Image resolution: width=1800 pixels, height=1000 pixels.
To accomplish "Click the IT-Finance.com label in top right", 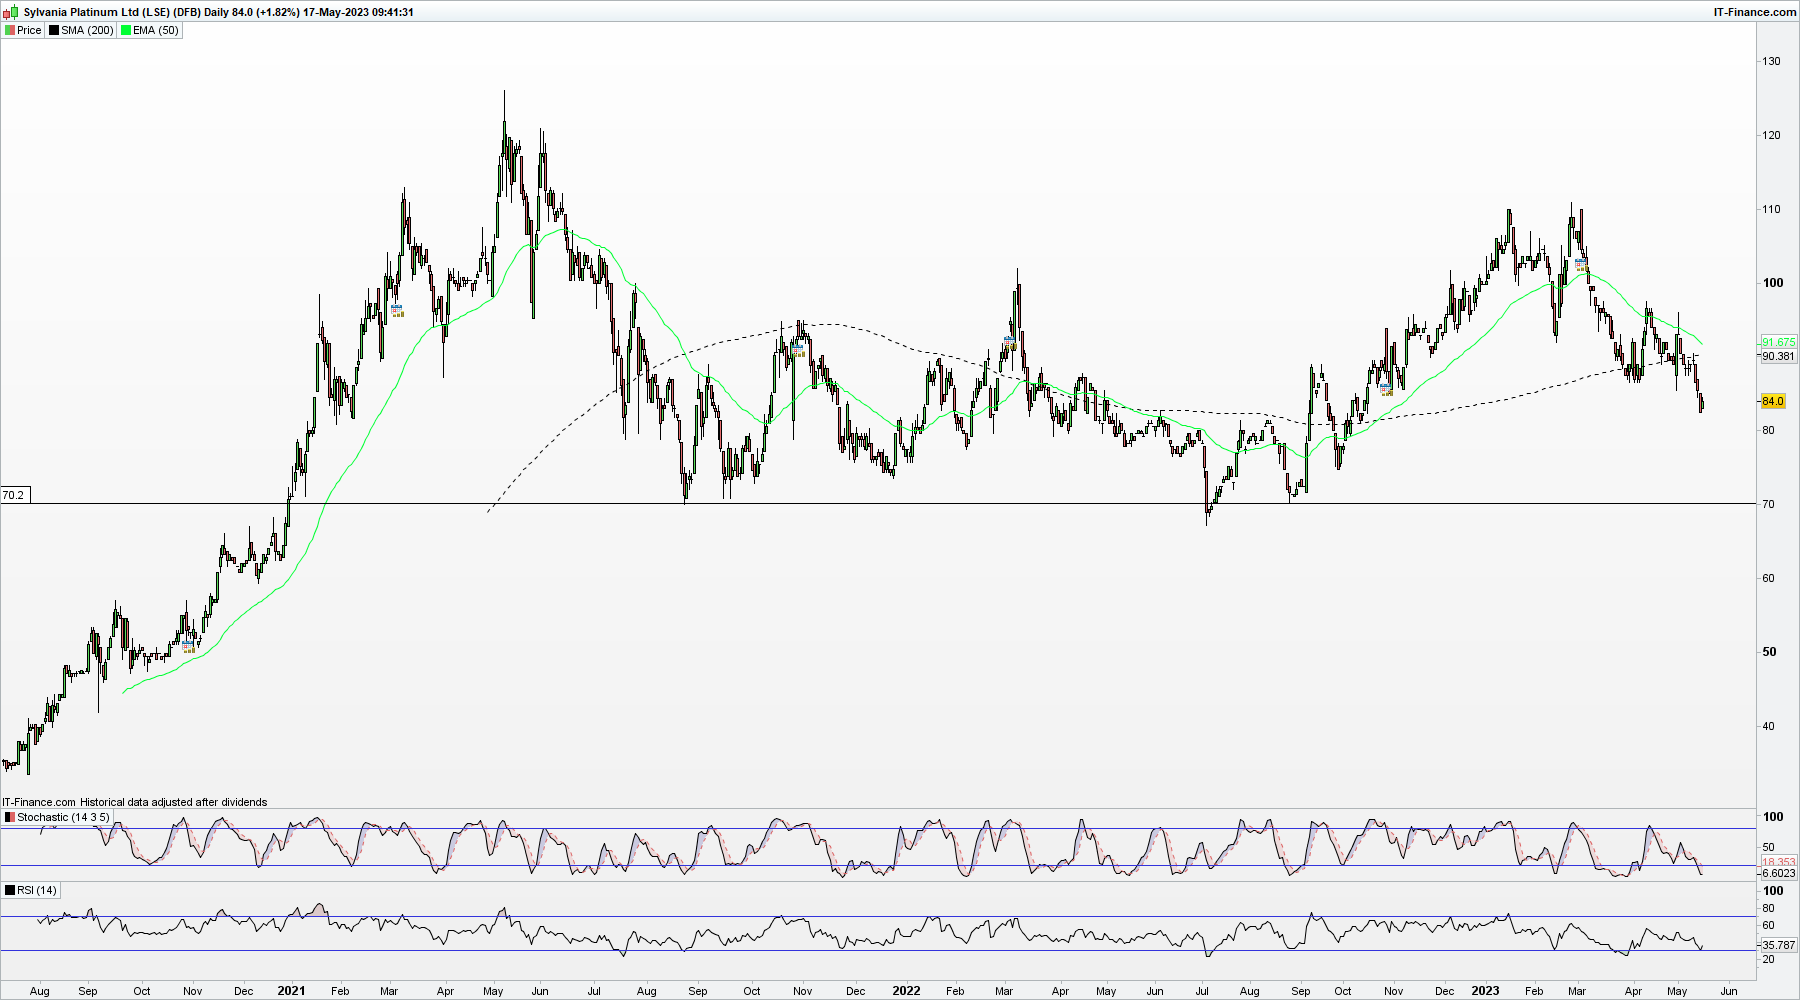I will click(x=1755, y=12).
